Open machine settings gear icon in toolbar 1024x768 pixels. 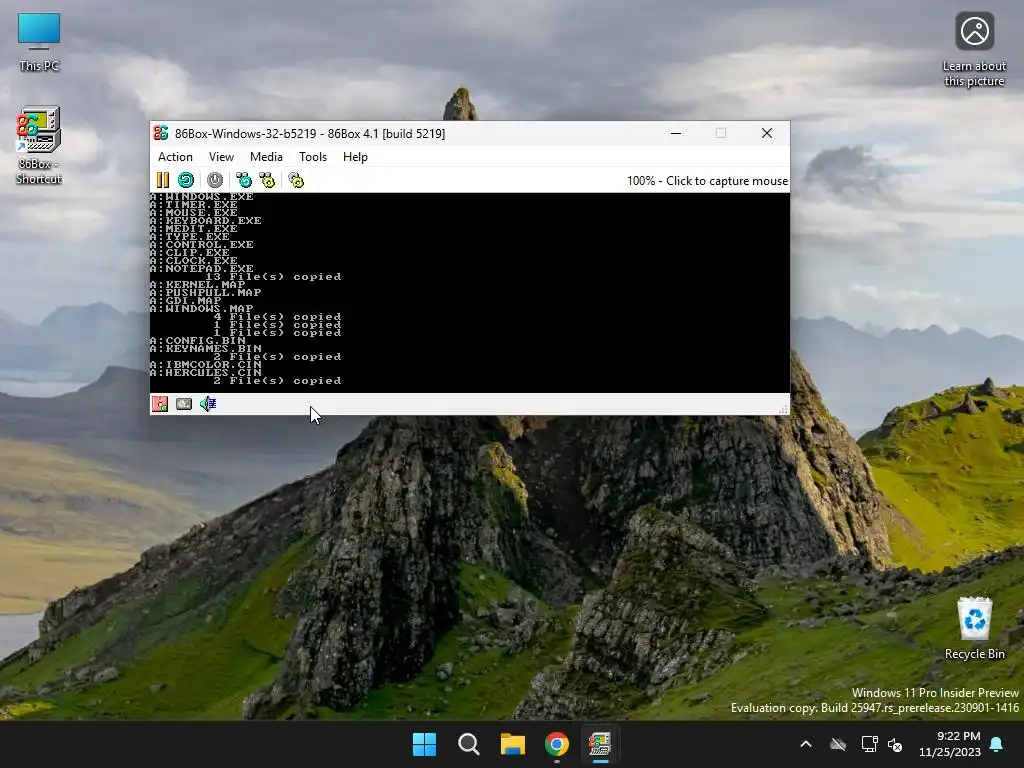tap(296, 180)
